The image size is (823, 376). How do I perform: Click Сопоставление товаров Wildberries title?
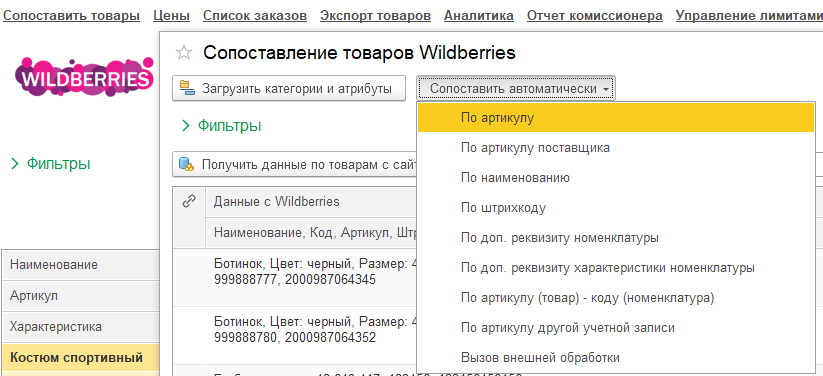(360, 53)
